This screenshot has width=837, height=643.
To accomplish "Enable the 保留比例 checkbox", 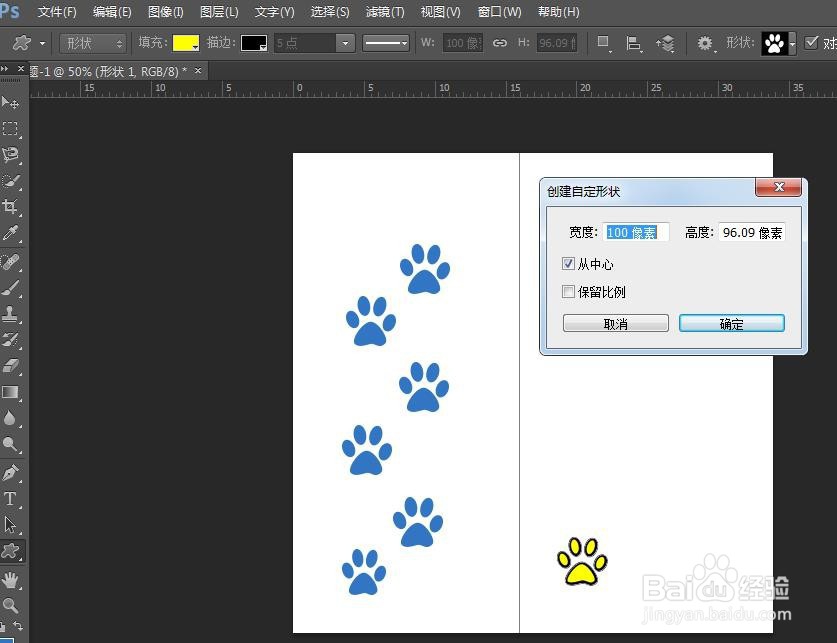I will (569, 292).
